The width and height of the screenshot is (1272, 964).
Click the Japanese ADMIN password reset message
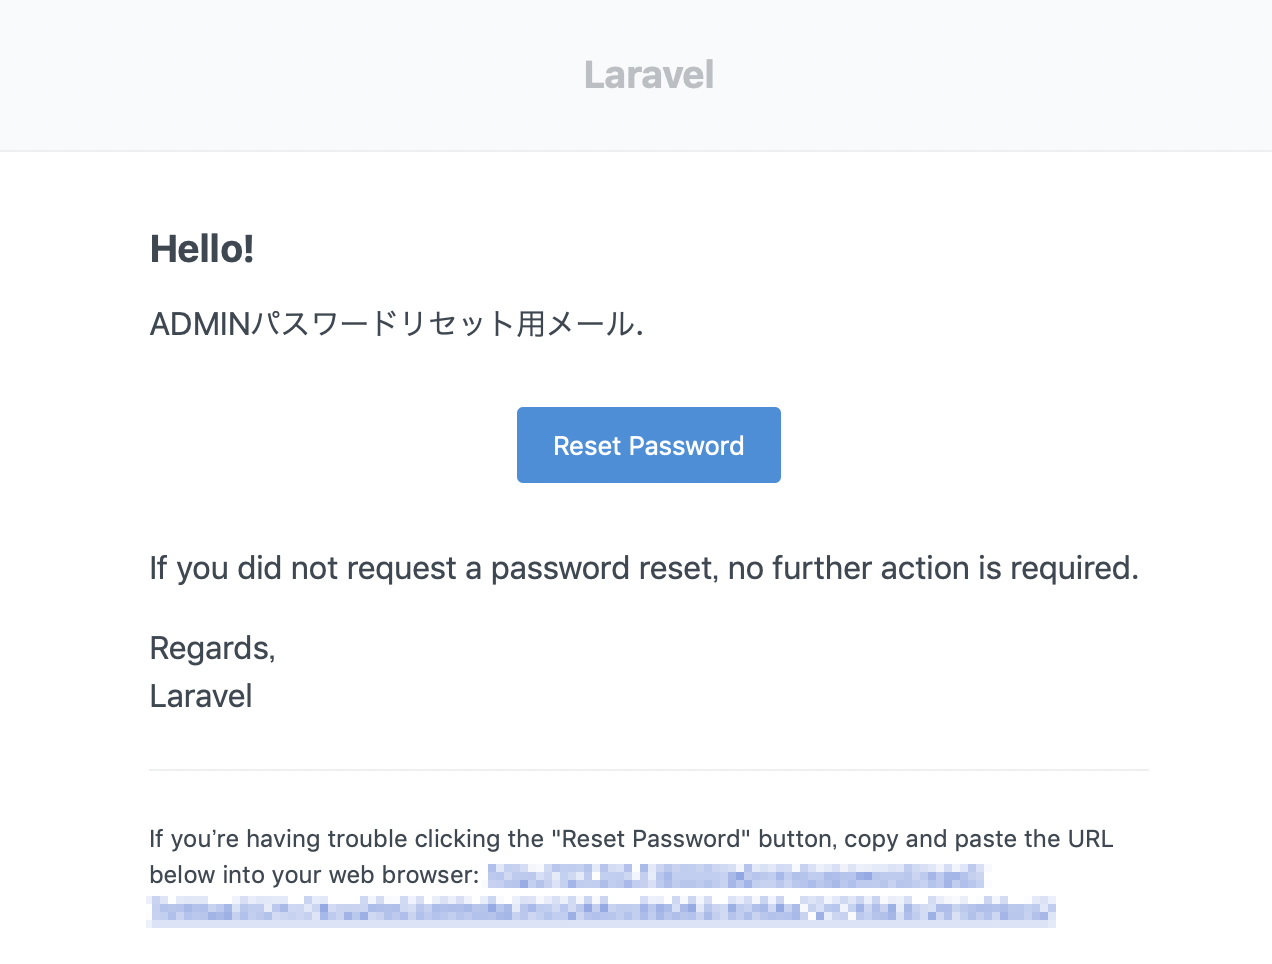pos(396,323)
